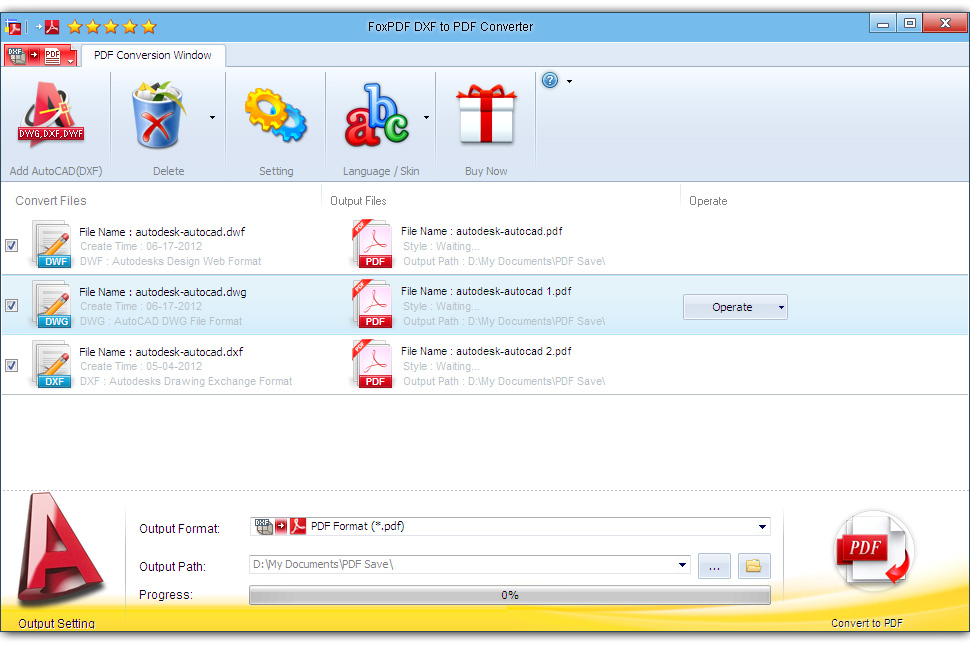Viewport: 970px width, 645px height.
Task: Click File Name : autodesk-autocad.pdf text
Action: 482,231
